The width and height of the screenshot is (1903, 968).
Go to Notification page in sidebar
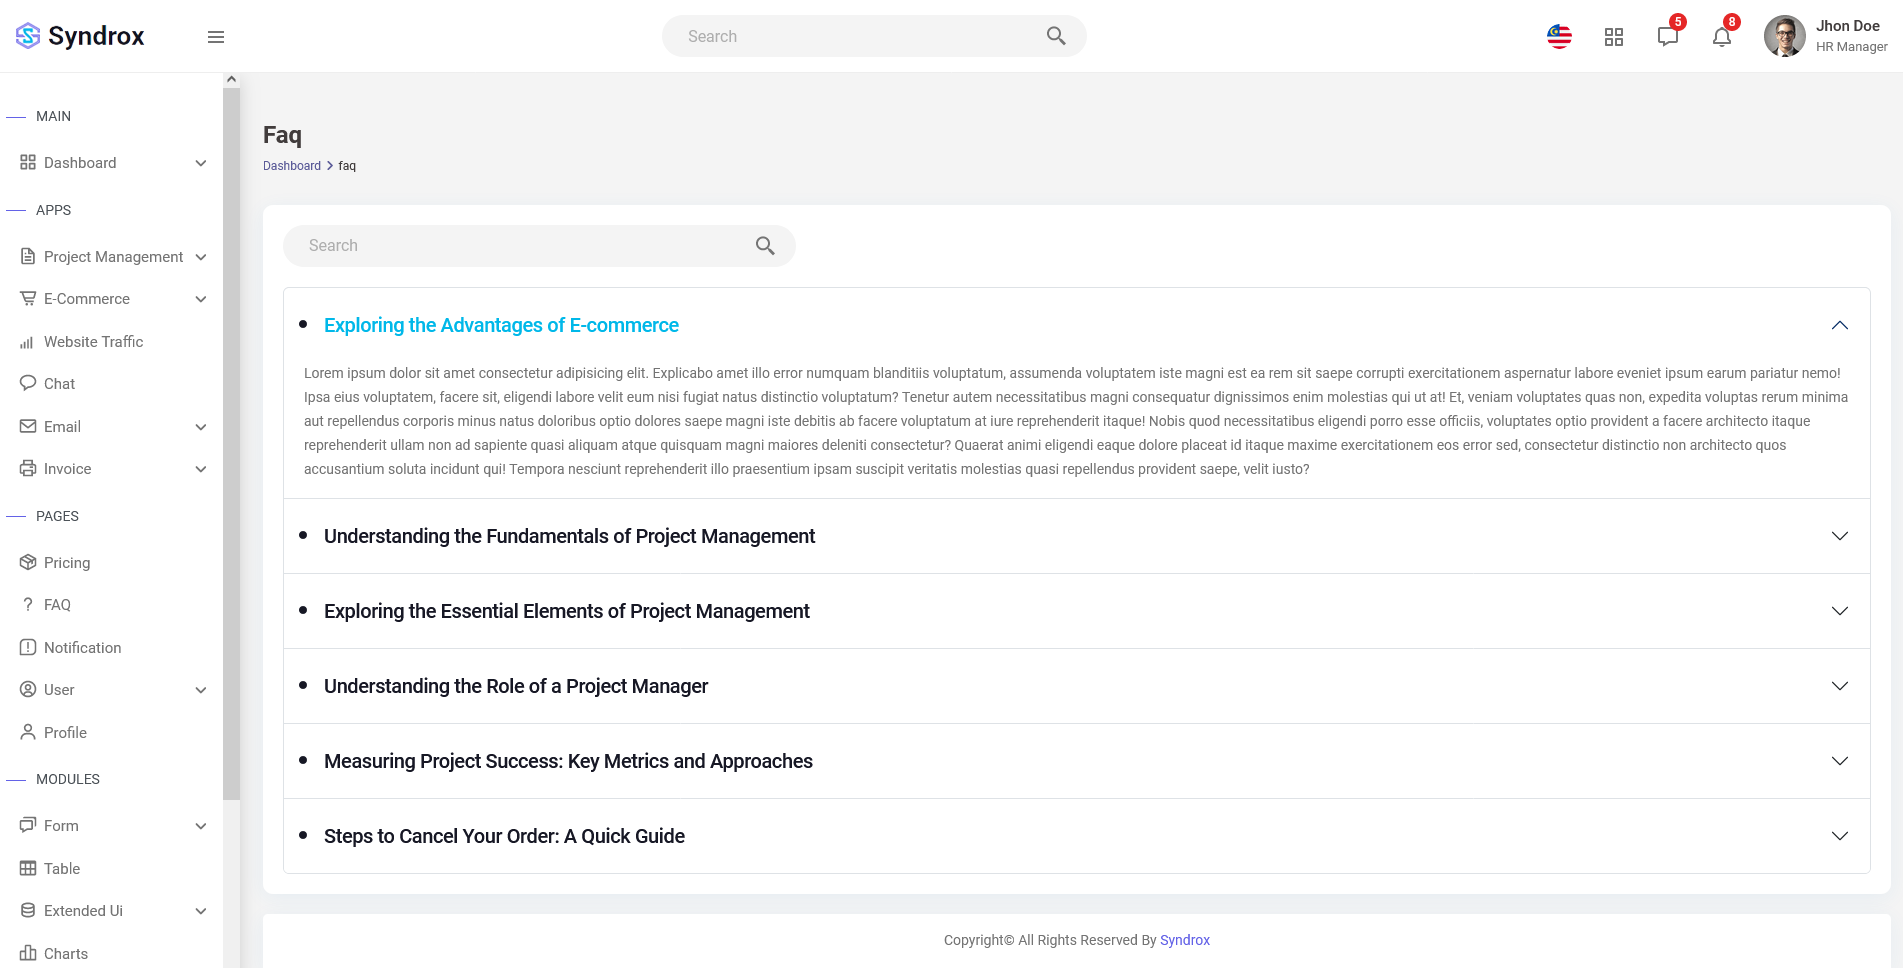(x=82, y=648)
